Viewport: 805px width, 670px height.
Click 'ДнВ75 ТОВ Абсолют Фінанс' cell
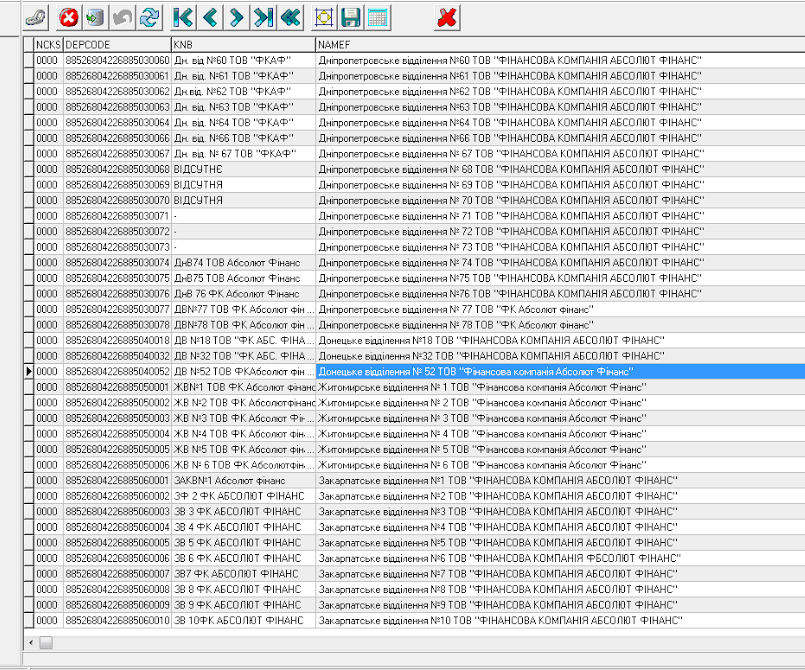click(x=243, y=278)
